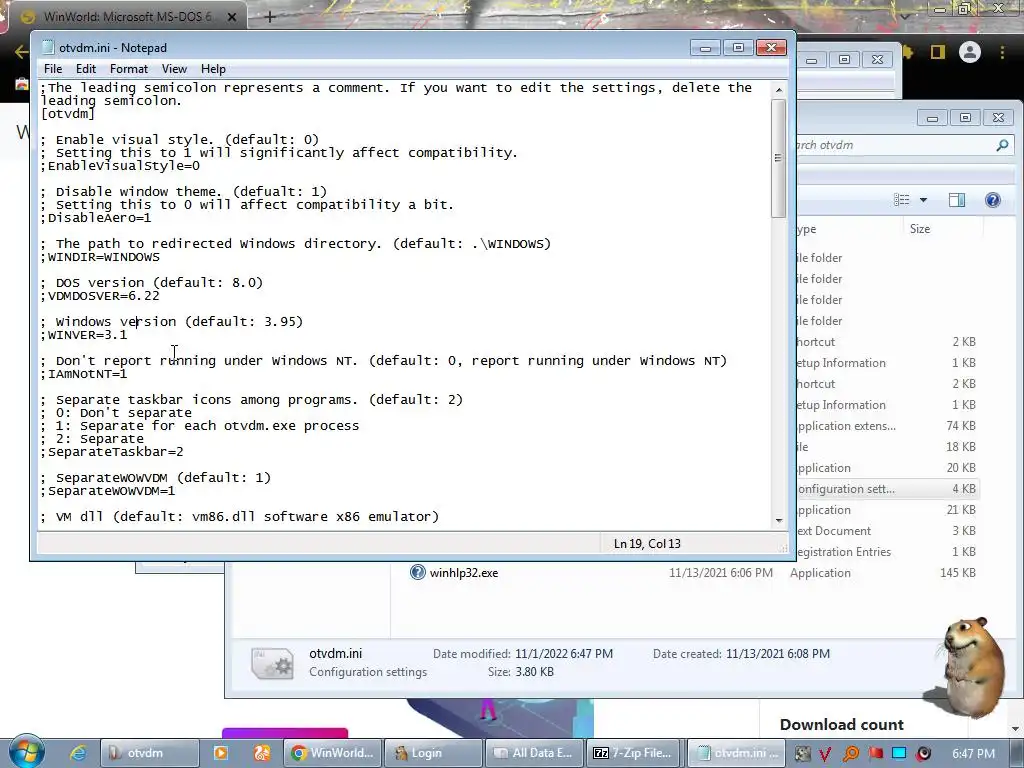Switch to the All Data E... taskbar button
This screenshot has width=1024, height=768.
click(535, 753)
